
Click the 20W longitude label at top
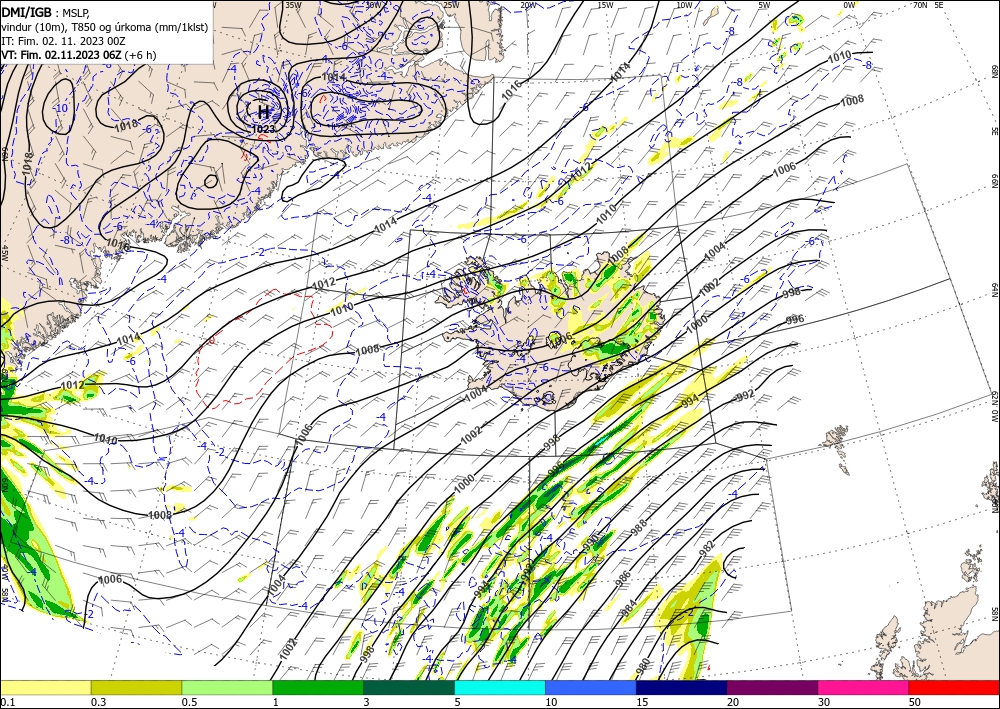click(x=527, y=5)
